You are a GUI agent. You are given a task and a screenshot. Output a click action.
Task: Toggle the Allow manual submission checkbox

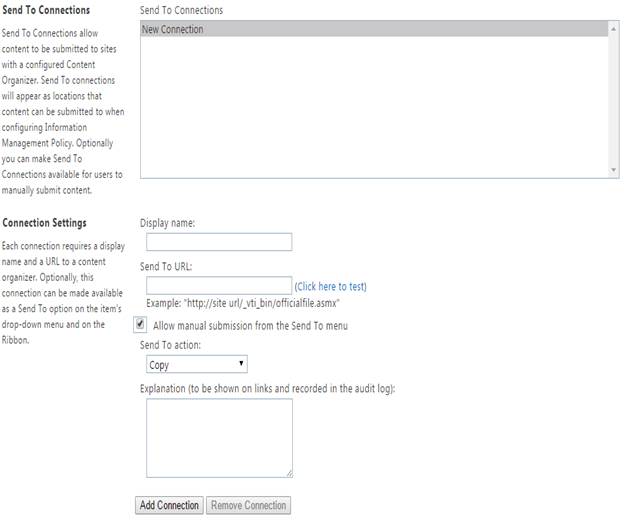tap(140, 325)
